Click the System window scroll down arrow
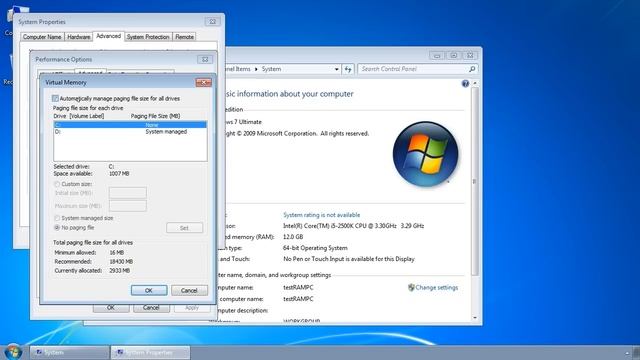The image size is (640, 360). (475, 318)
